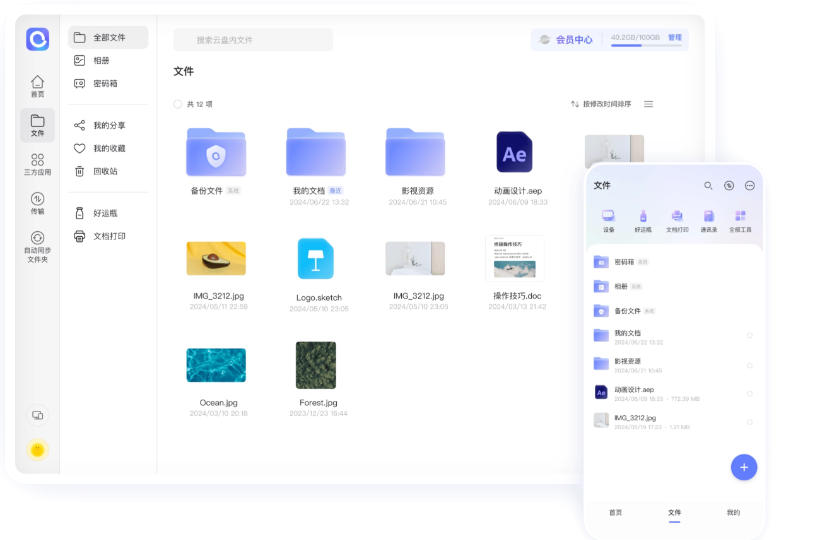
Task: Open 全部工具 (all tools) in the phone panel
Action: 740,220
